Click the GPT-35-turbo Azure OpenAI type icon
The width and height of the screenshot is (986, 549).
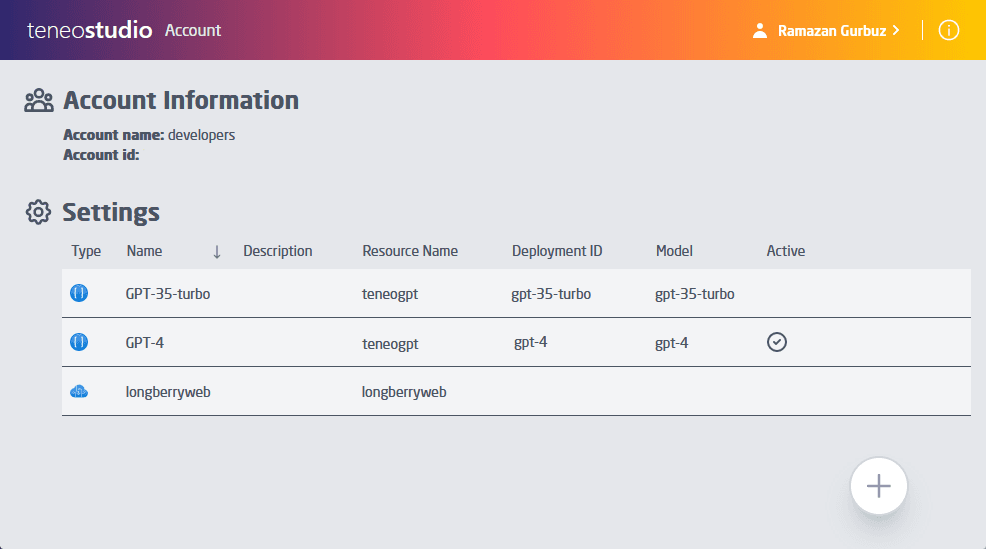pyautogui.click(x=79, y=293)
